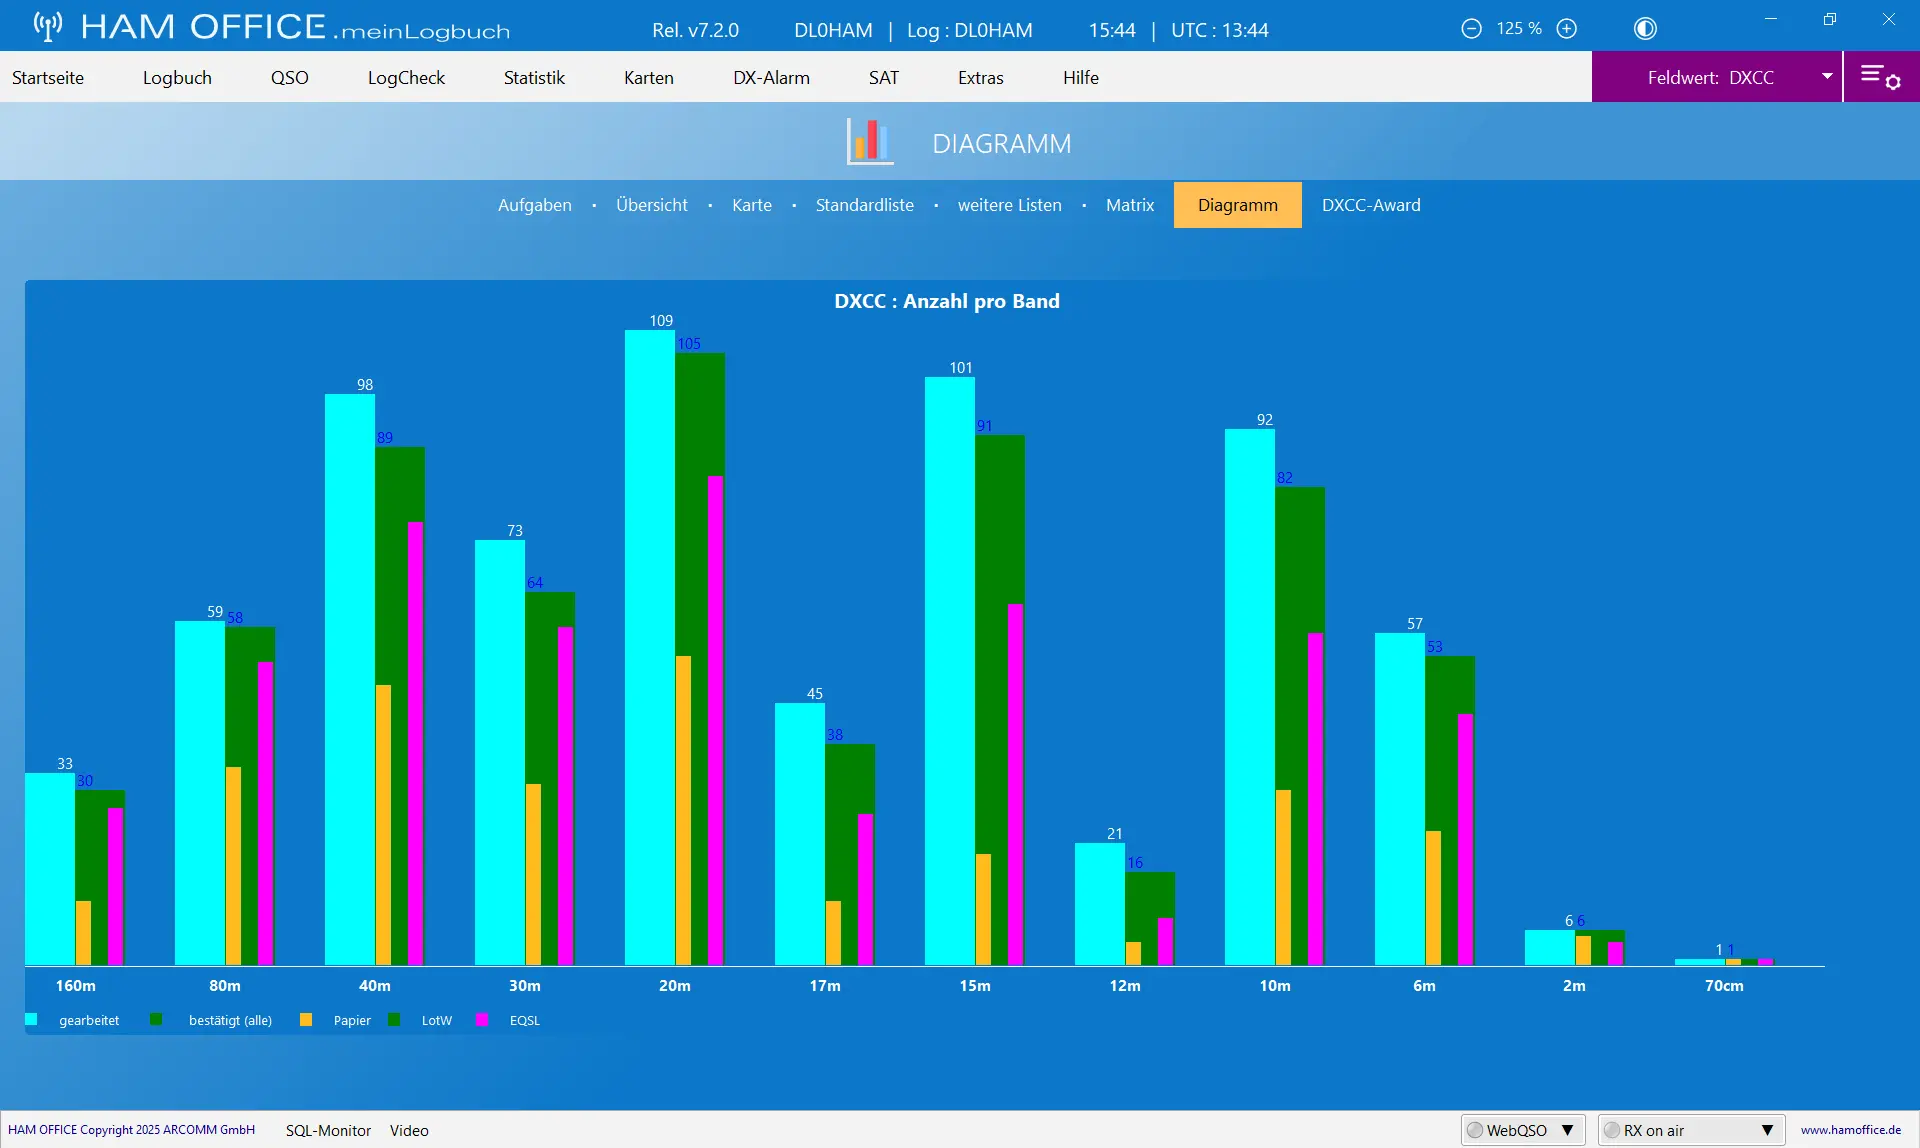Click the WebQSO status circle
Screen dimensions: 1920x1148
[1475, 1130]
